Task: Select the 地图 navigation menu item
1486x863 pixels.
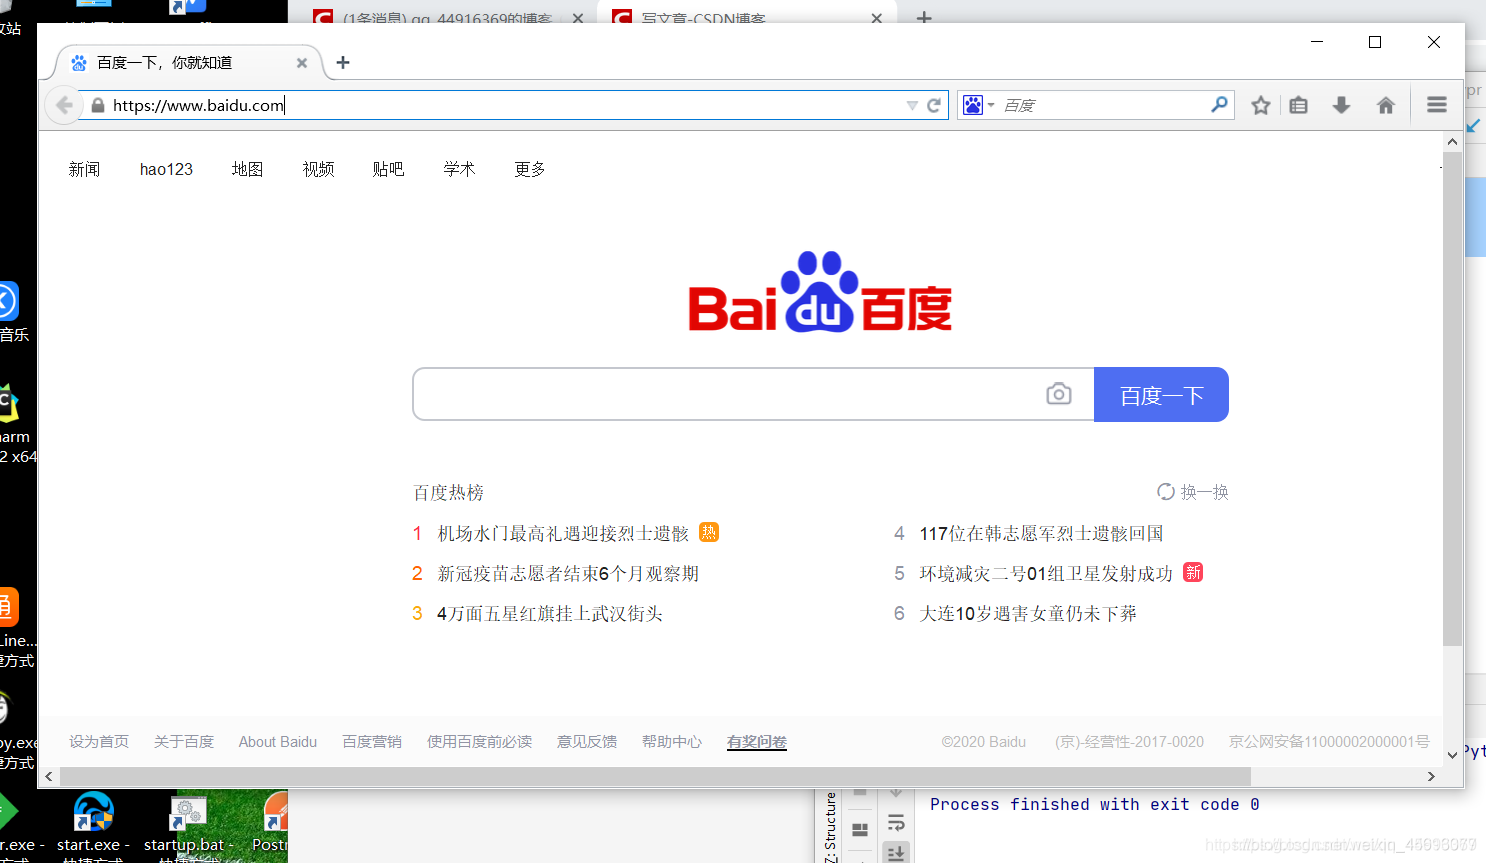Action: 247,168
